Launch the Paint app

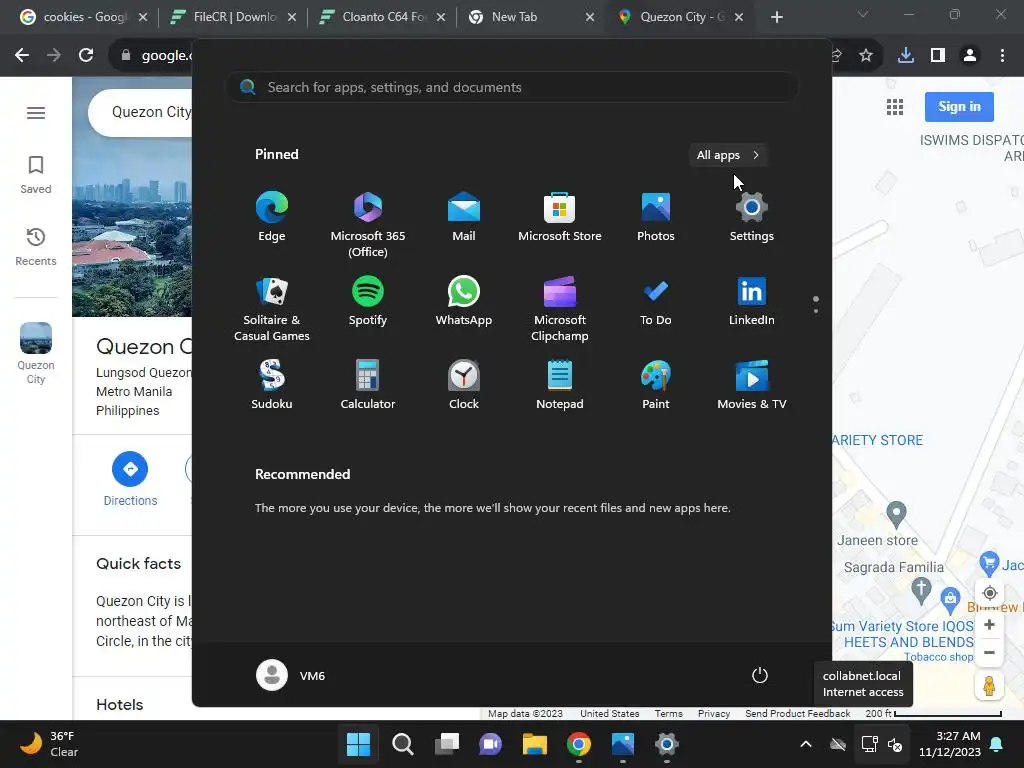click(656, 385)
